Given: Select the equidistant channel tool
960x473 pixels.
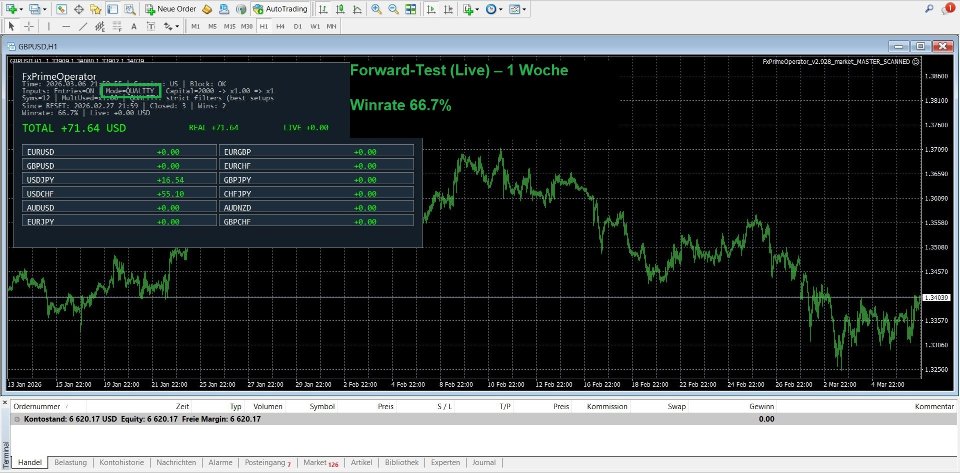Looking at the screenshot, I should [x=100, y=26].
